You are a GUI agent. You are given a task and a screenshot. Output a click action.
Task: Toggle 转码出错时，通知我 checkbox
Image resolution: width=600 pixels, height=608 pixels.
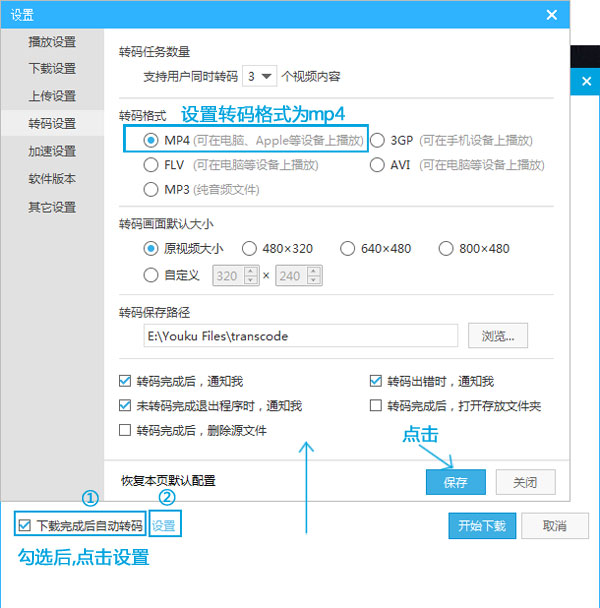[375, 381]
